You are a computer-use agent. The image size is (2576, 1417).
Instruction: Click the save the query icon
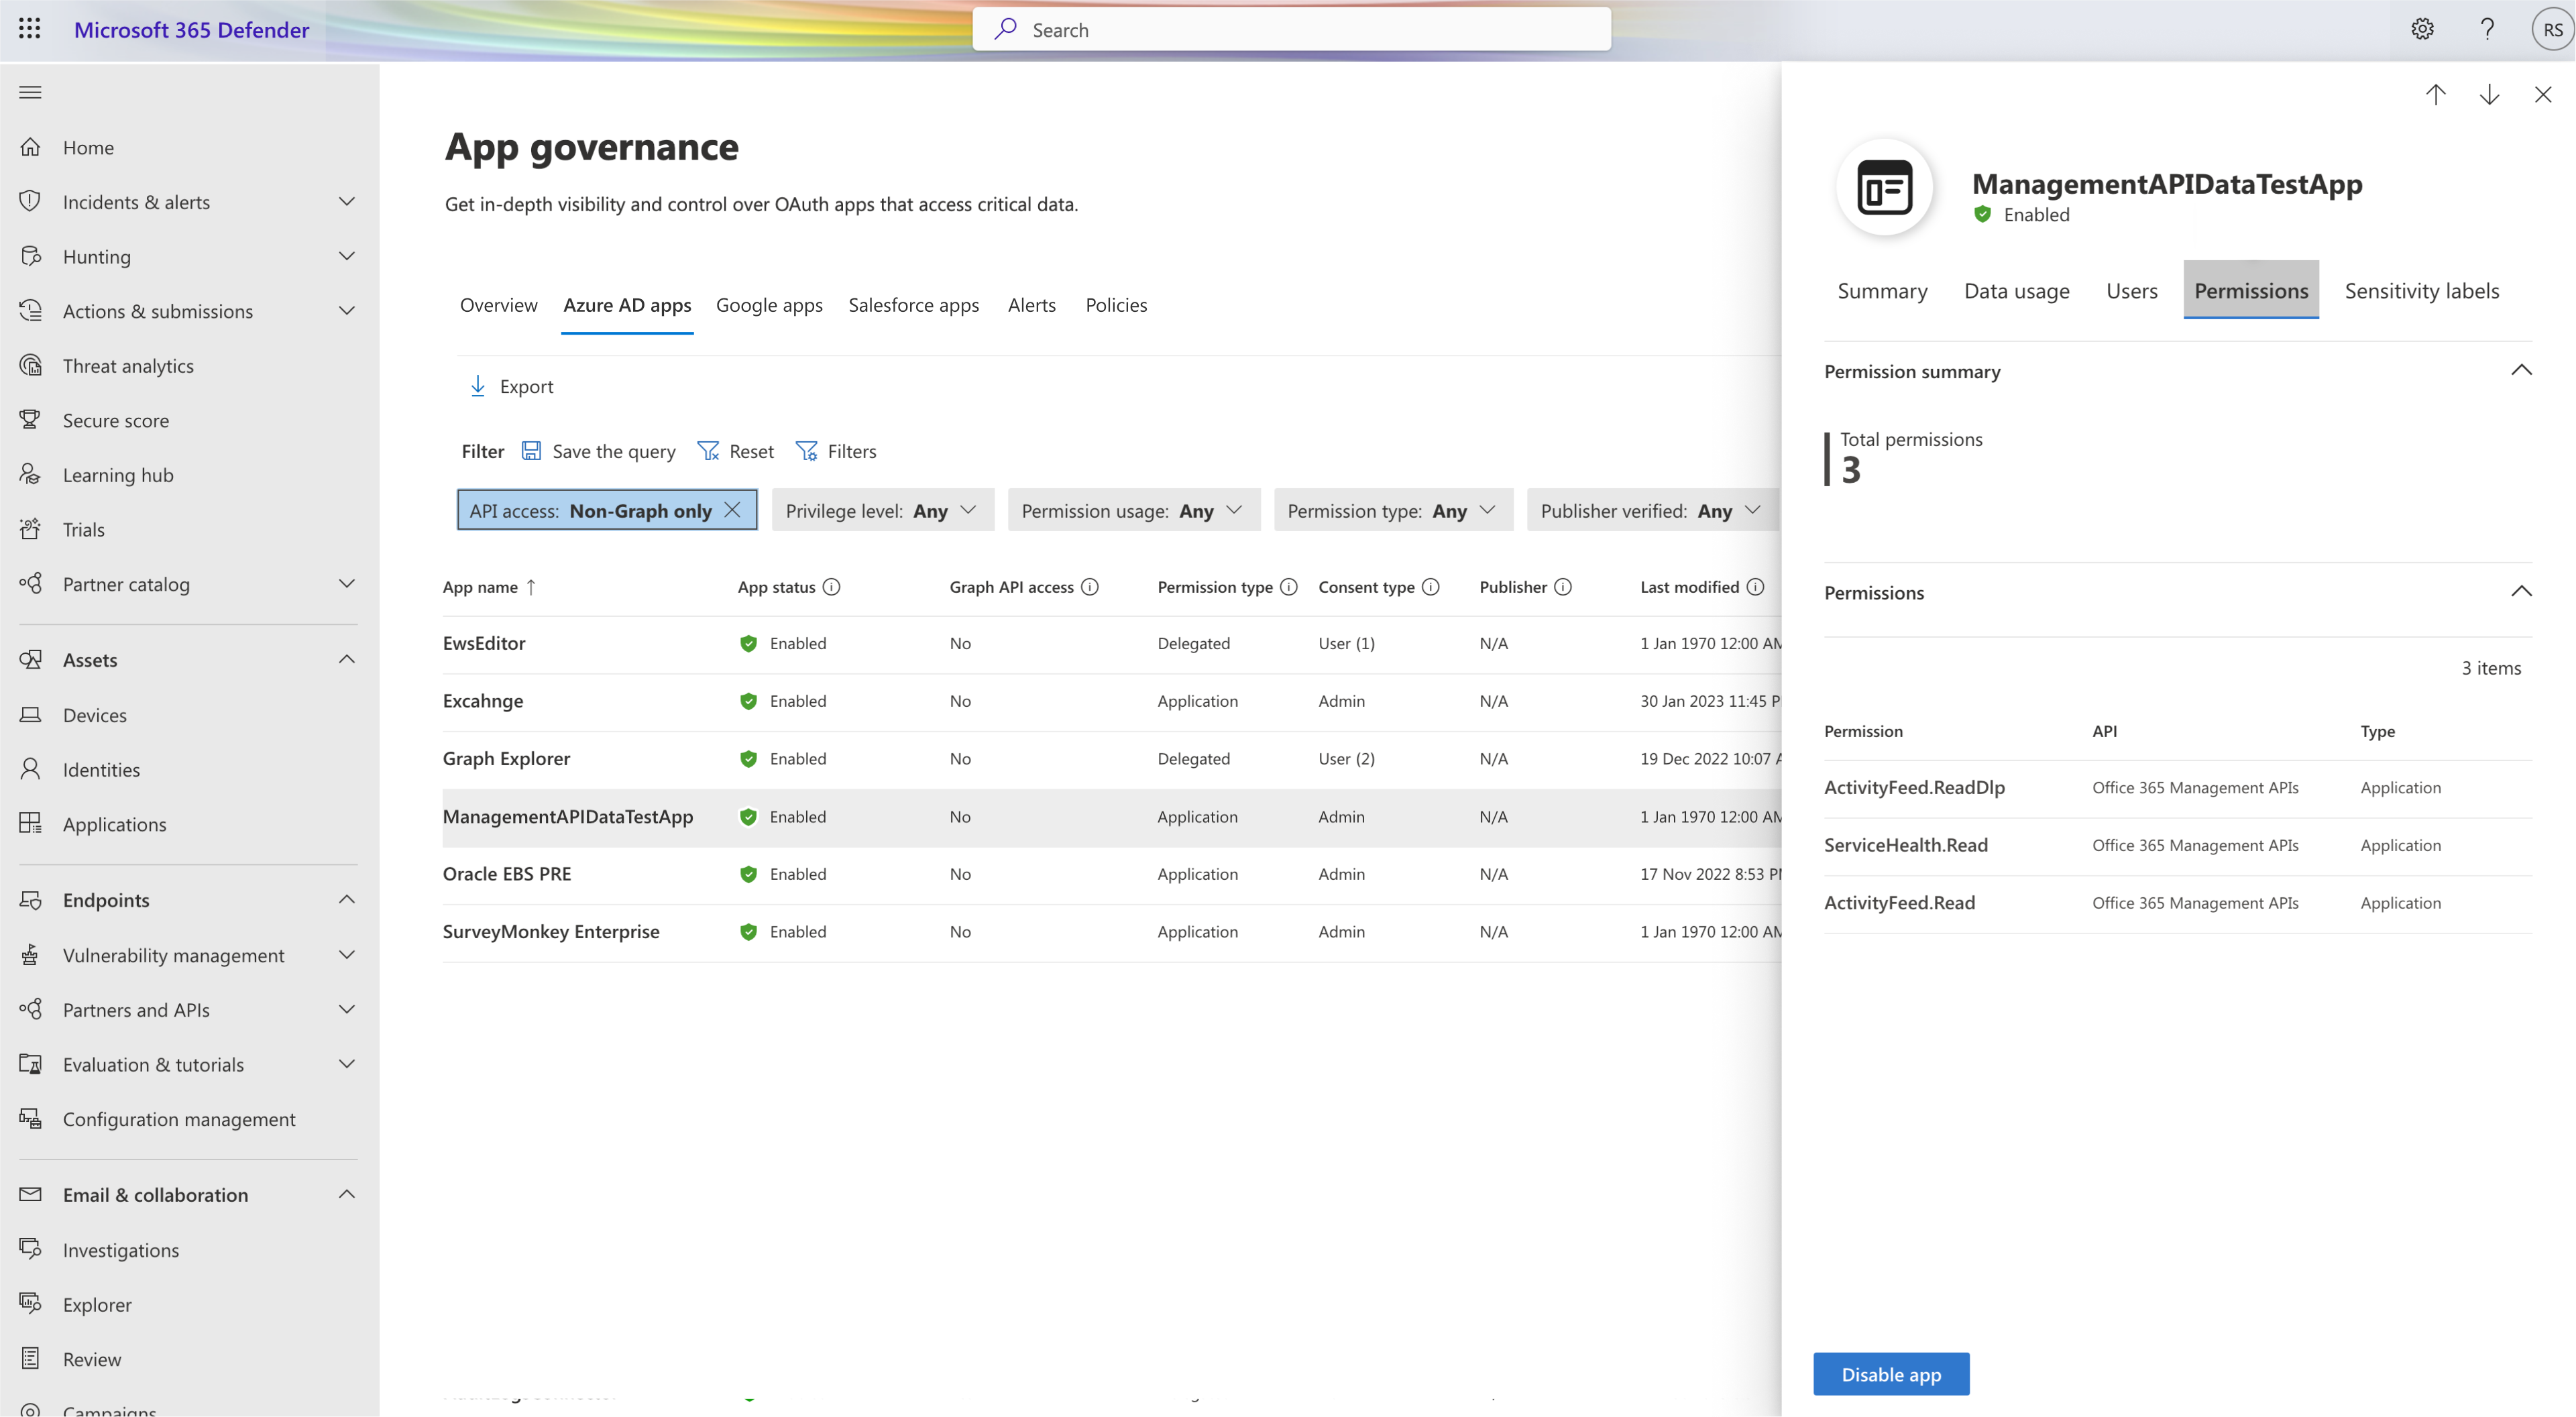point(533,450)
